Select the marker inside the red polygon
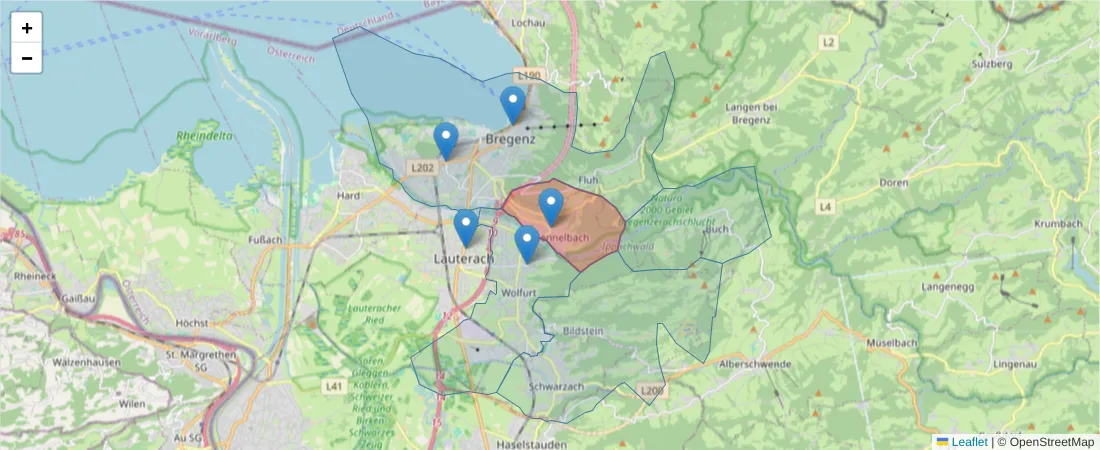 click(551, 208)
